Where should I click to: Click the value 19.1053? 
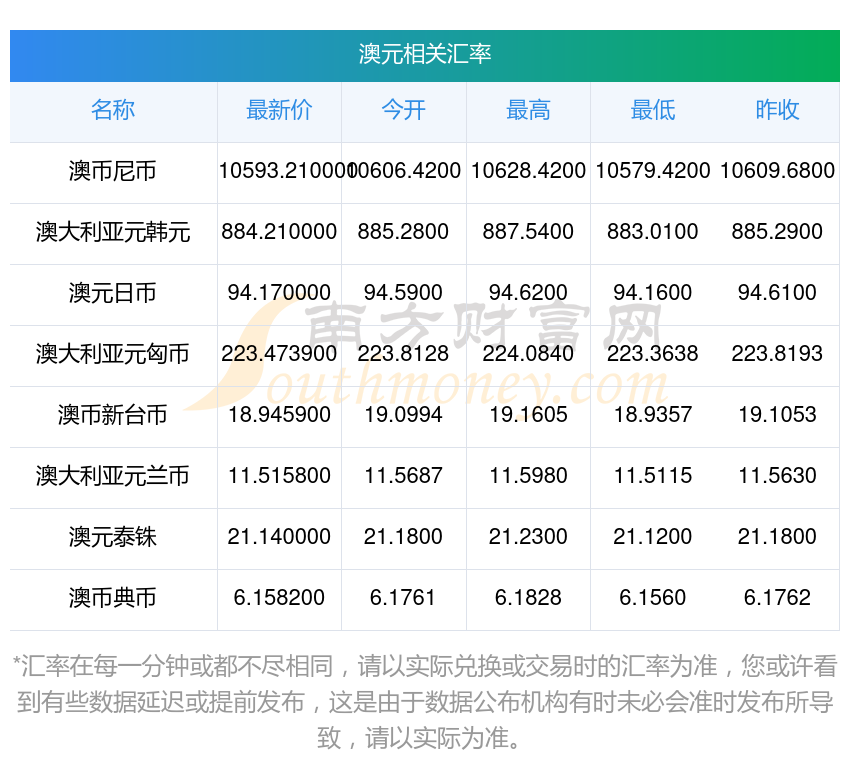click(x=777, y=415)
